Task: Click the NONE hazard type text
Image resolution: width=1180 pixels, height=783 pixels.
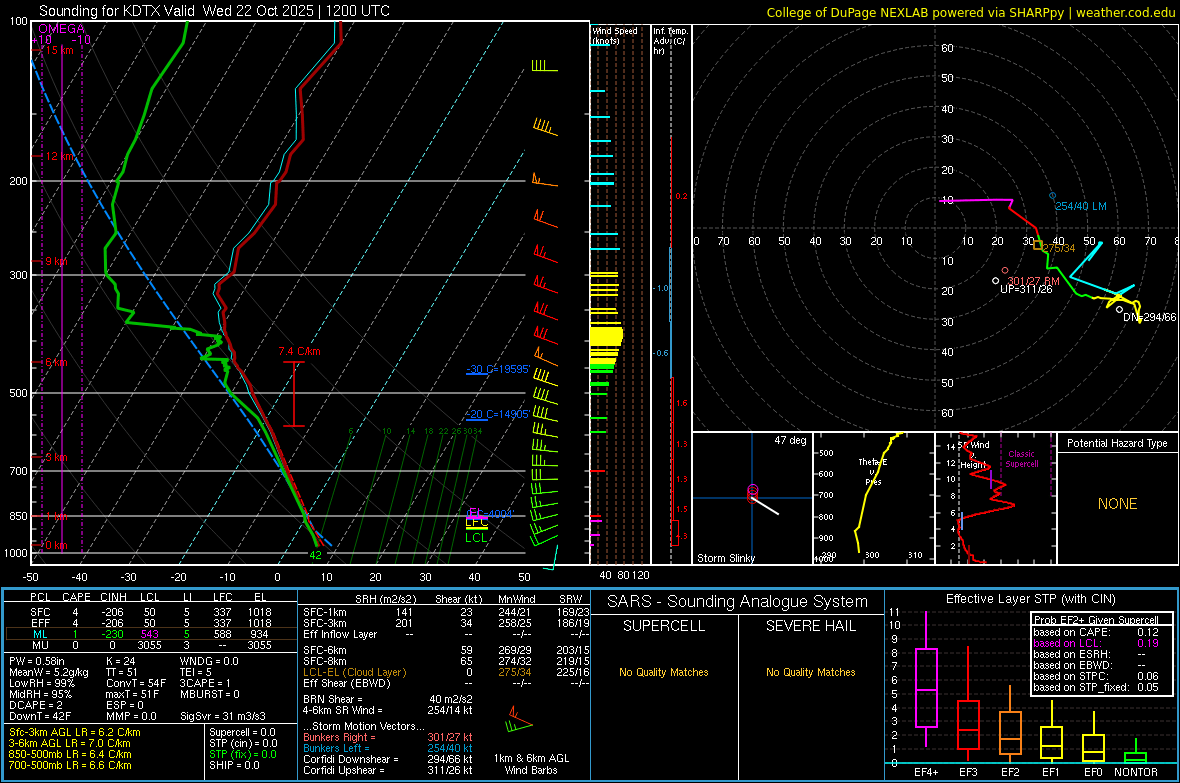Action: pyautogui.click(x=1117, y=504)
